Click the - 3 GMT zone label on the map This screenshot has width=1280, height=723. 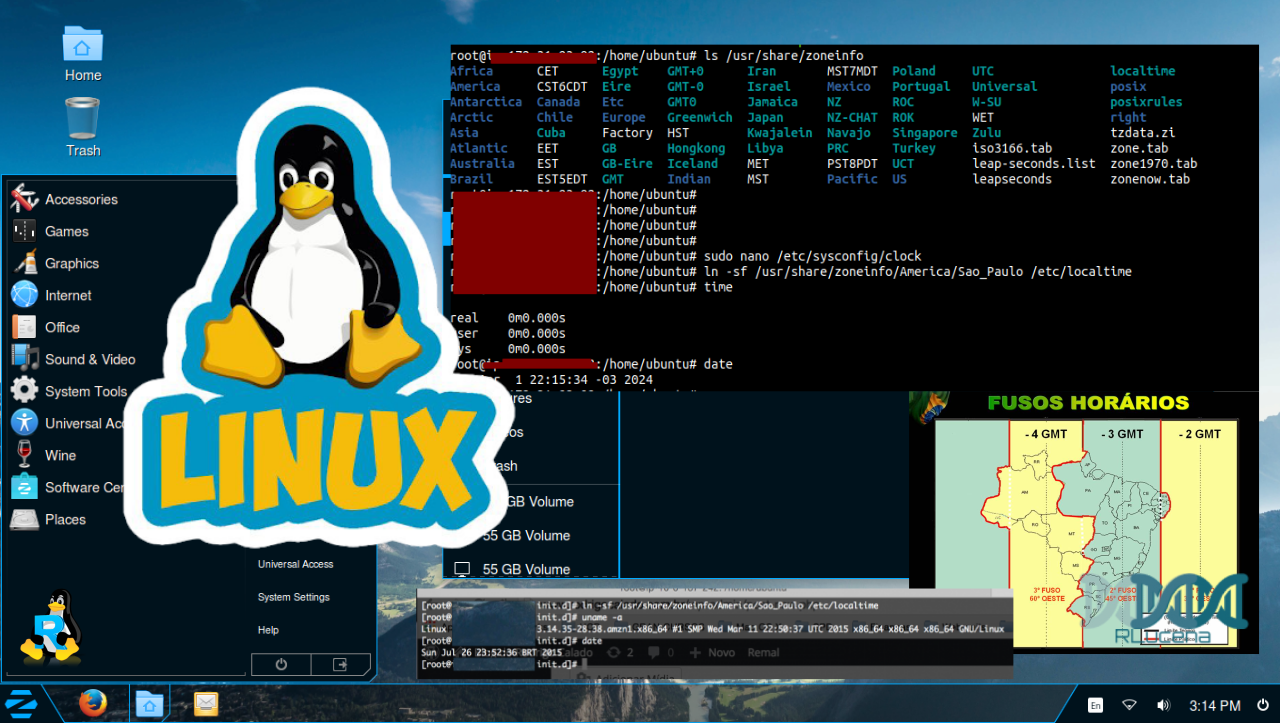tap(1122, 434)
